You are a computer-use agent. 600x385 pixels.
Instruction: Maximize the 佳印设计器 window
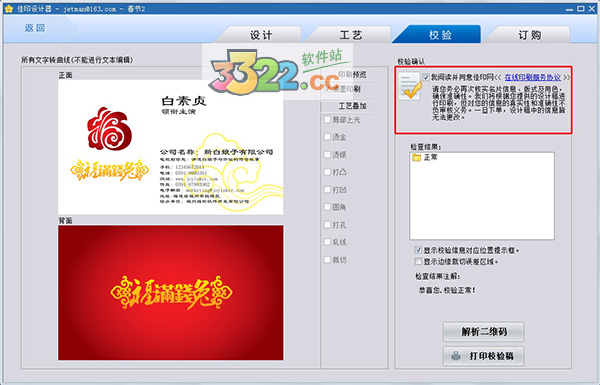(581, 8)
